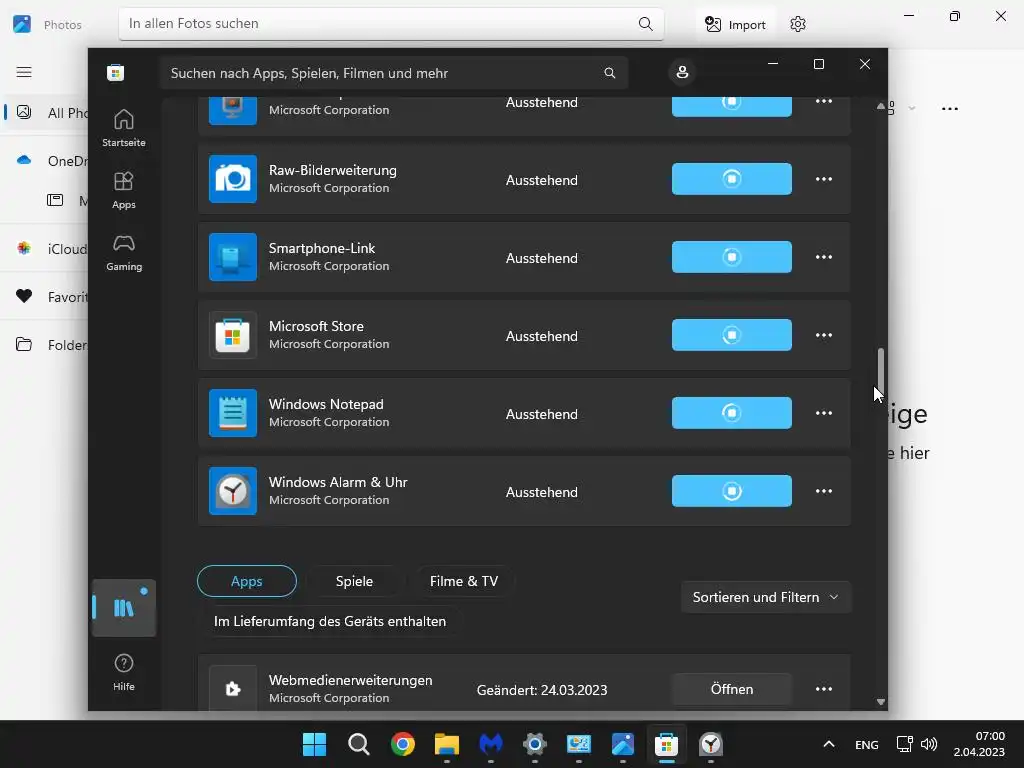1024x768 pixels.
Task: Open Photos more options ellipsis
Action: (950, 109)
